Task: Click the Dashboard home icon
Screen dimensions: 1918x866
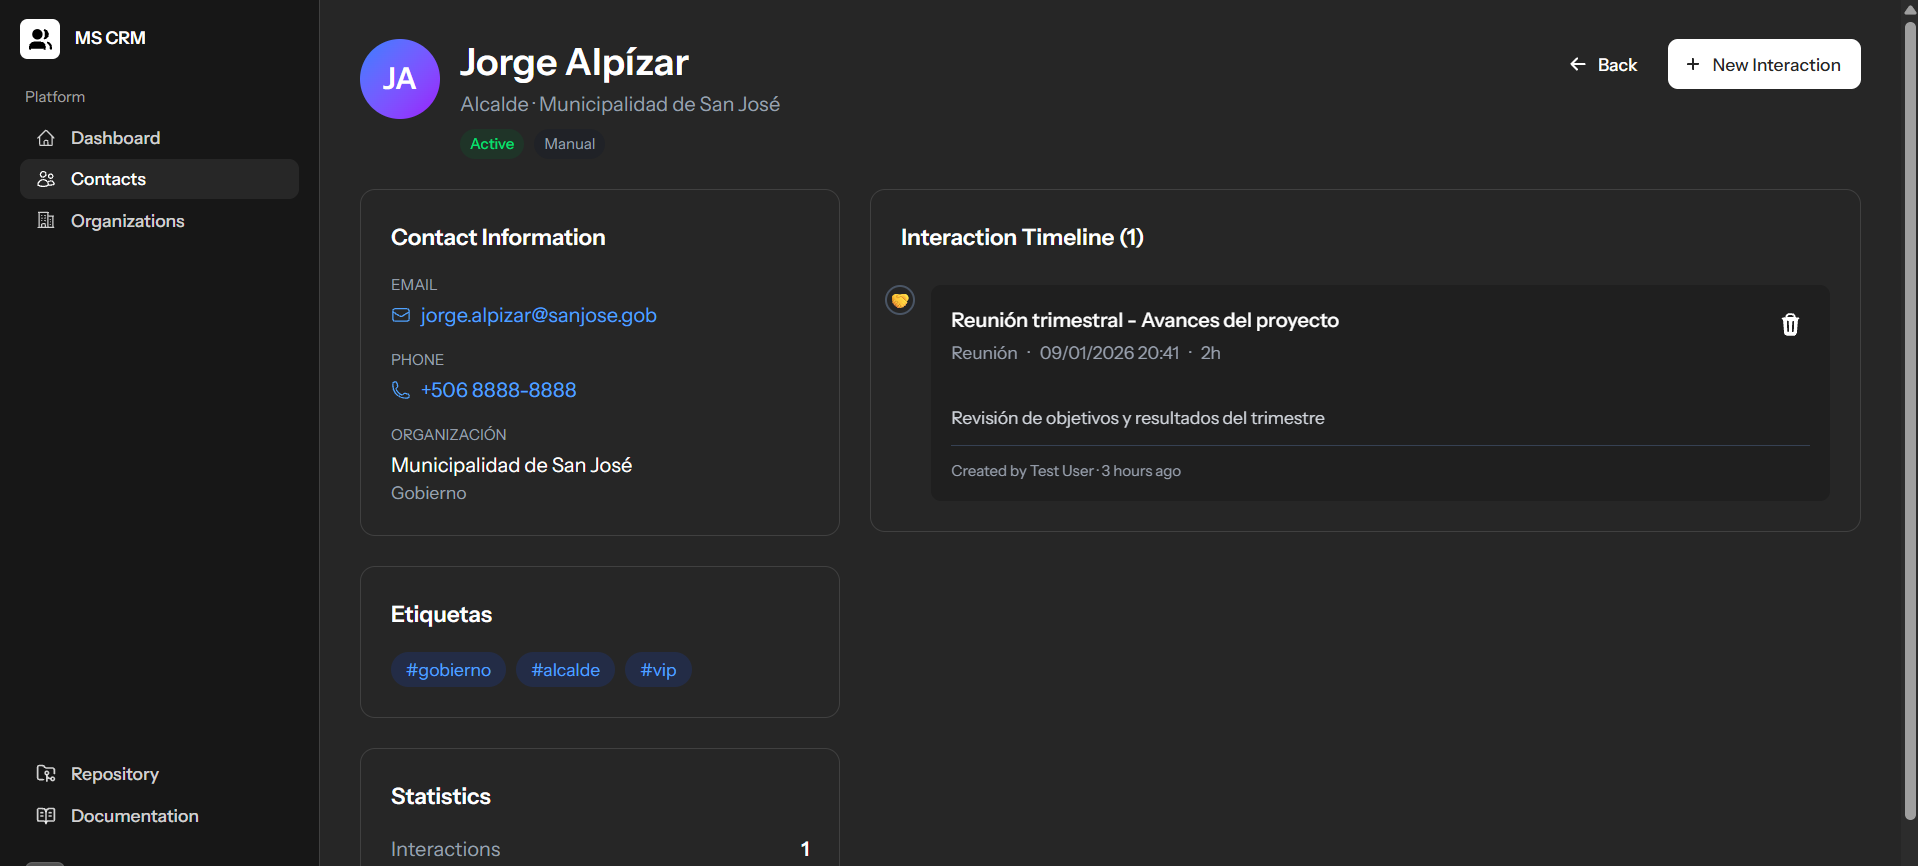Action: coord(46,138)
